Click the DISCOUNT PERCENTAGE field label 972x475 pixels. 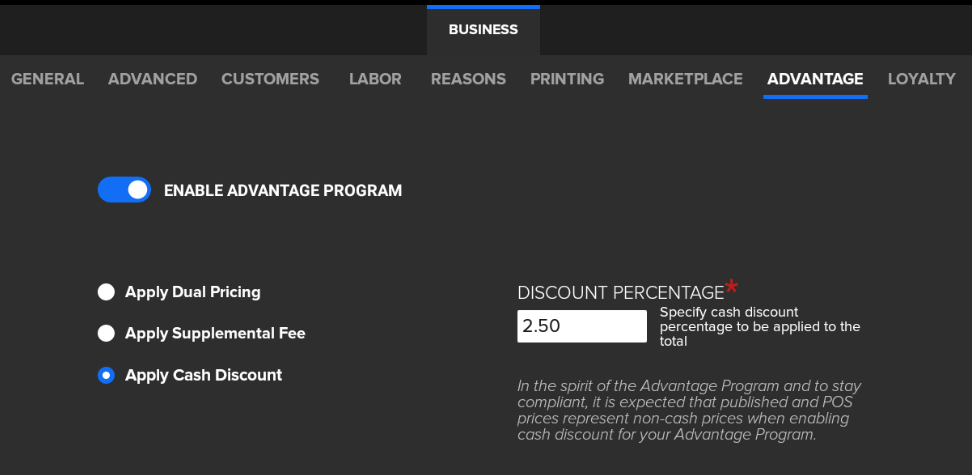620,293
